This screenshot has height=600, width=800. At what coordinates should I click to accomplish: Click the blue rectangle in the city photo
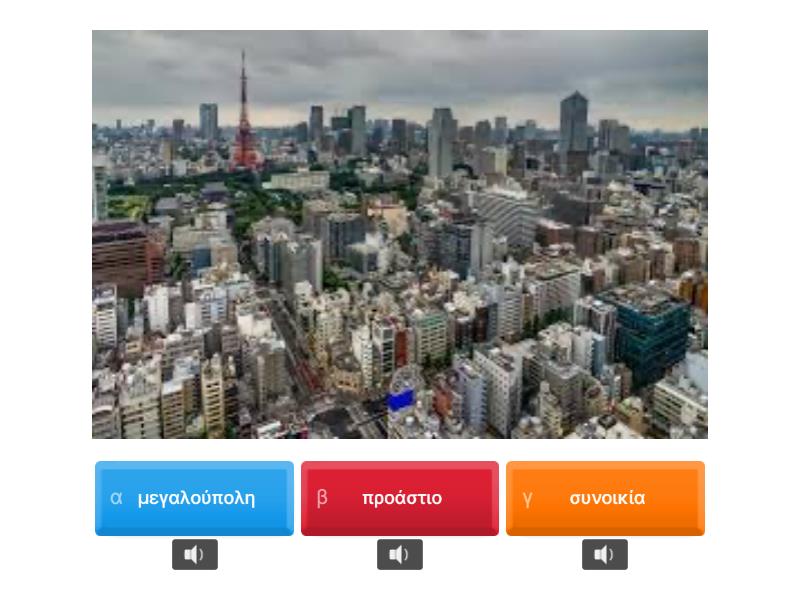point(400,399)
